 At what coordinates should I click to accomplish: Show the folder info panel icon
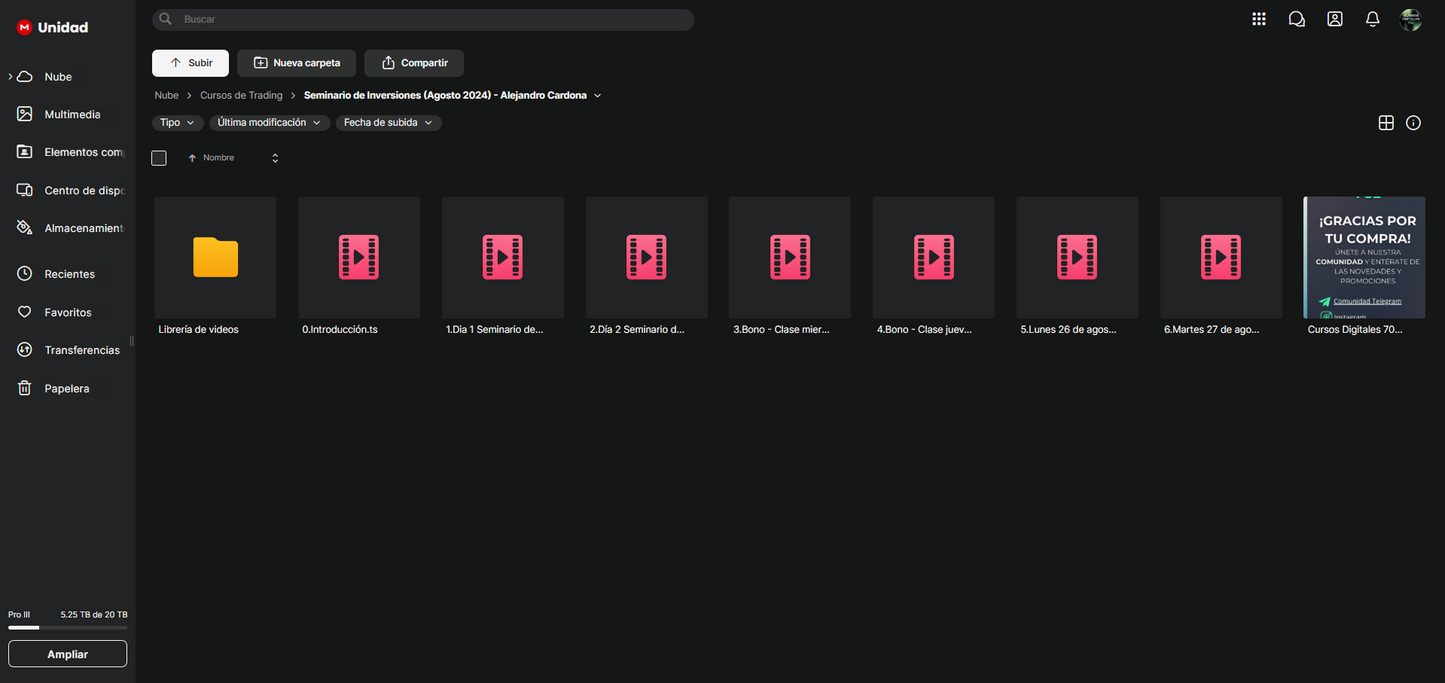1413,123
